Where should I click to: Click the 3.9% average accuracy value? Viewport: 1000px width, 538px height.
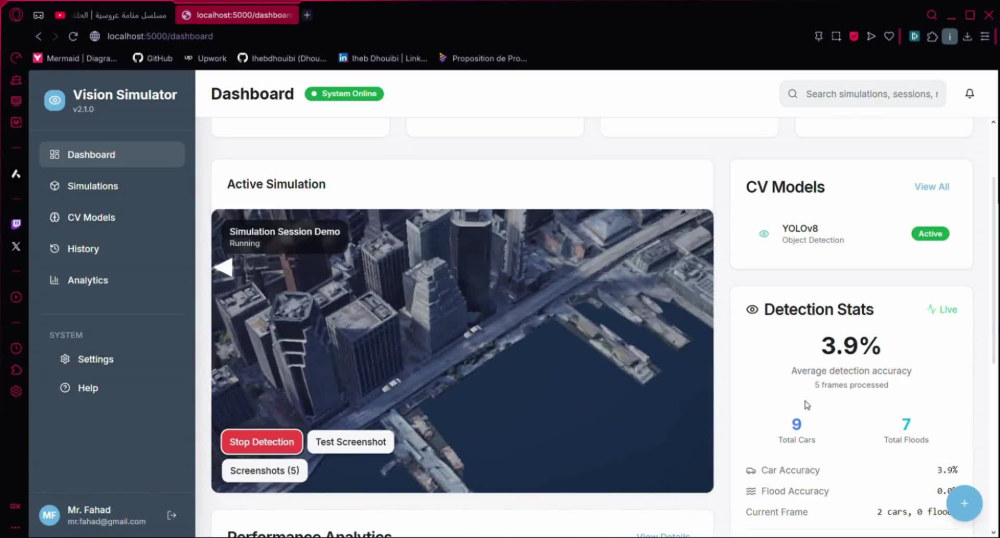851,345
